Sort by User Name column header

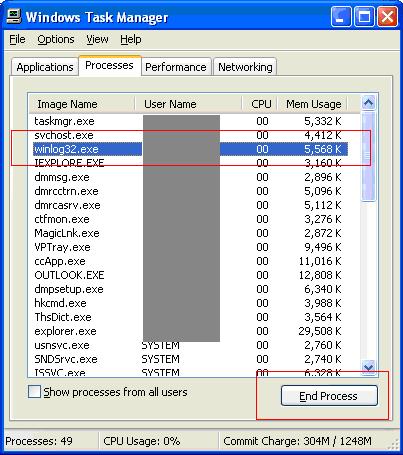pyautogui.click(x=188, y=104)
